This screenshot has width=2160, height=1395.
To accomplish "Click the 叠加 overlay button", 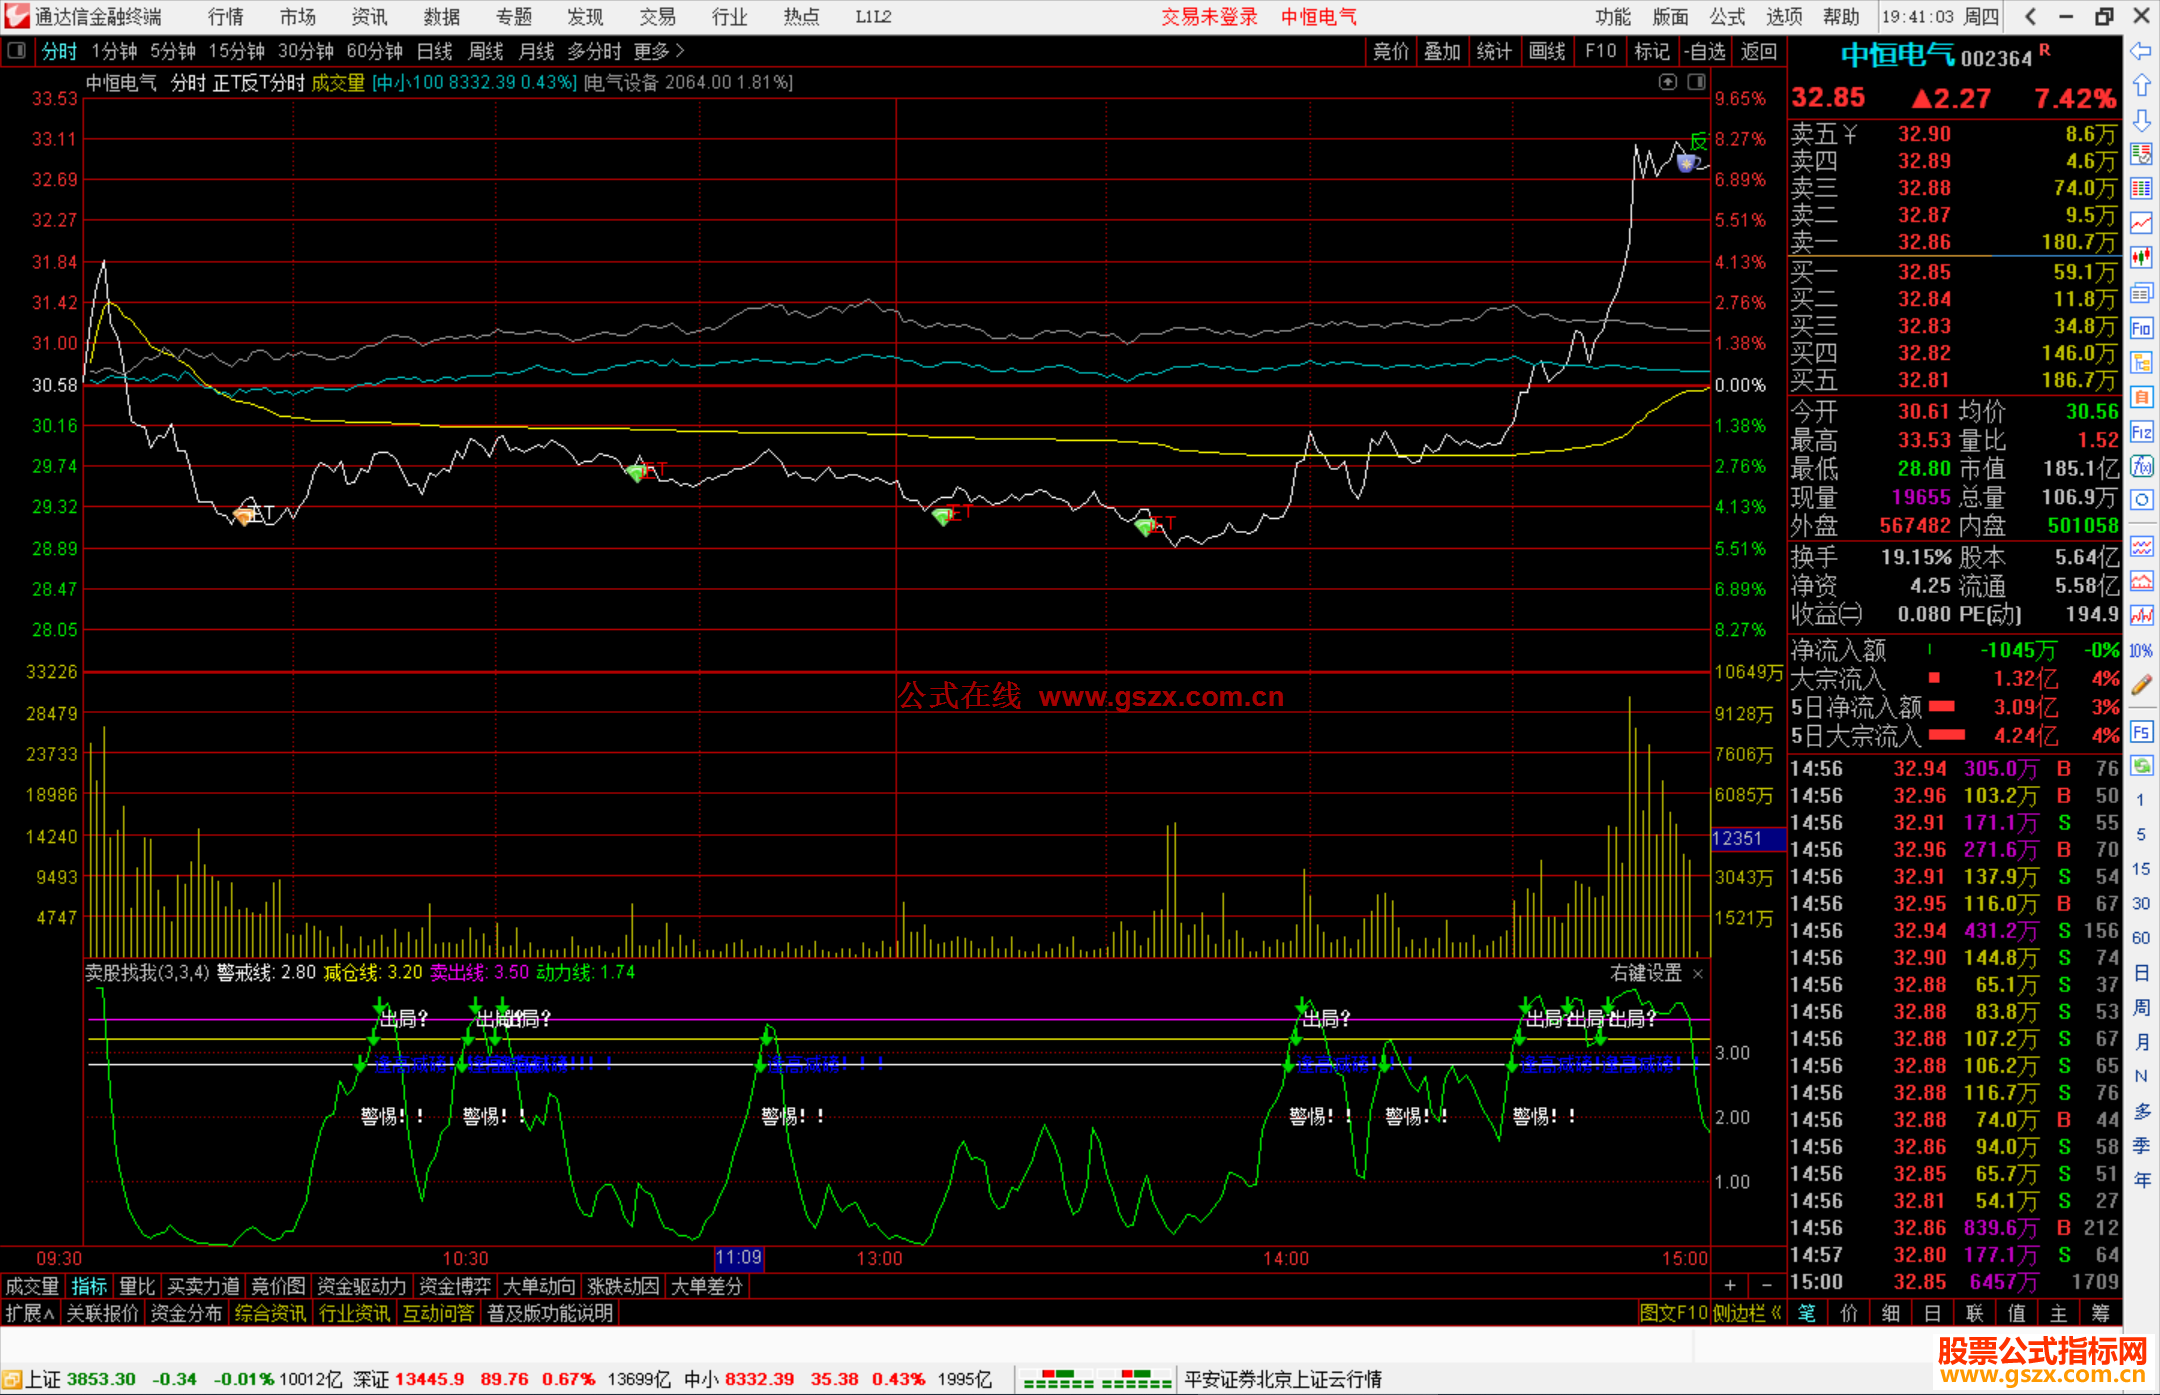I will pyautogui.click(x=1443, y=51).
